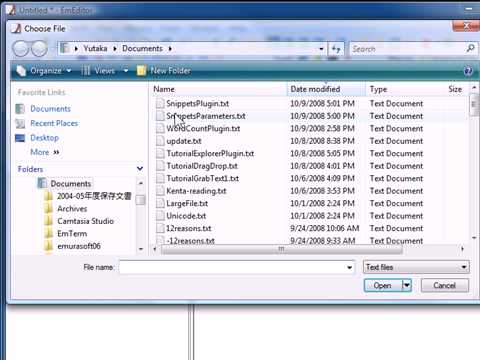
Task: Click the Unicode.txt file icon
Action: click(x=160, y=216)
